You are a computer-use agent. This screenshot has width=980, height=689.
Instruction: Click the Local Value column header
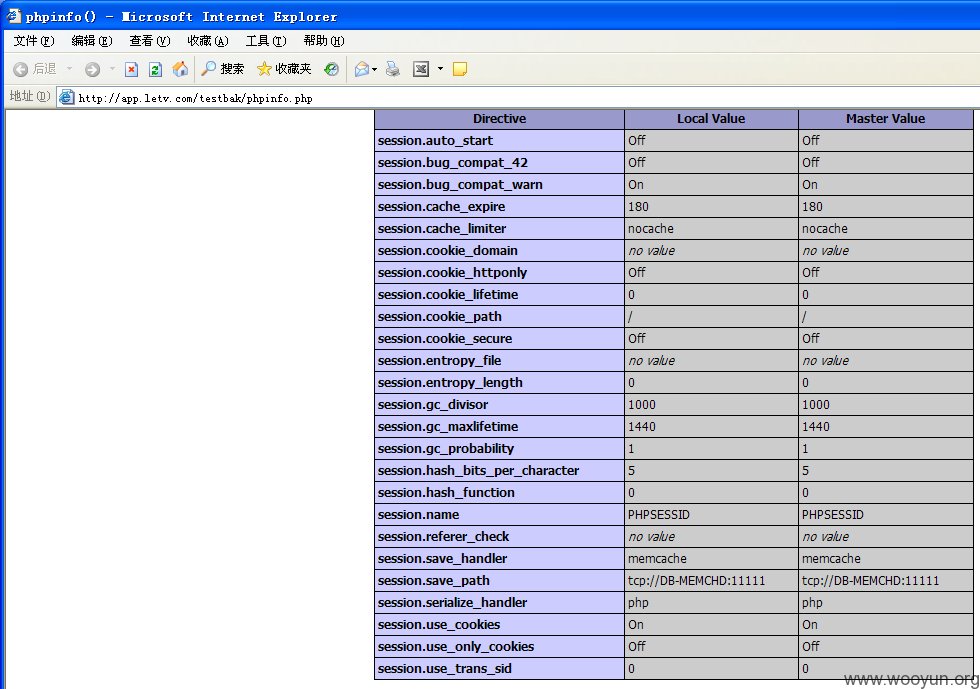click(711, 119)
